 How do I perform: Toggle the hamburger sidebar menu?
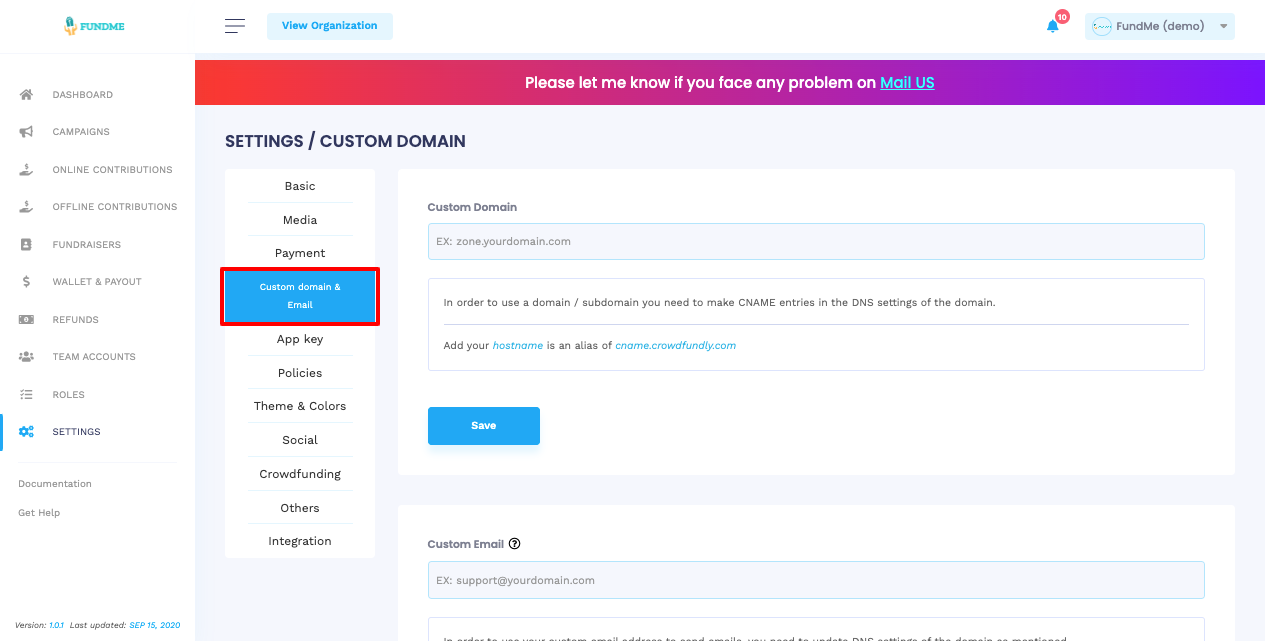235,26
